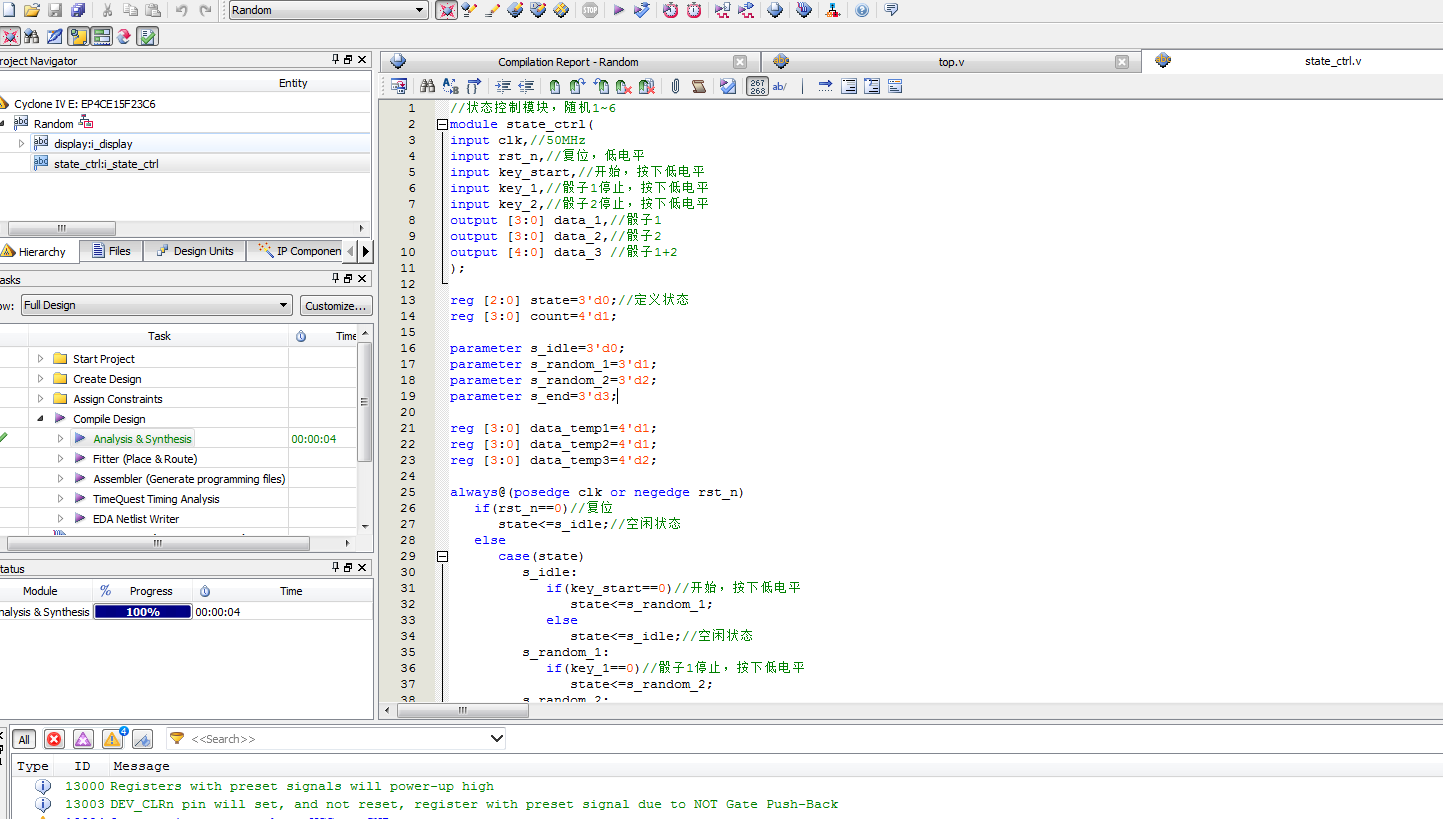Undo the last edit
1443x819 pixels.
point(181,10)
